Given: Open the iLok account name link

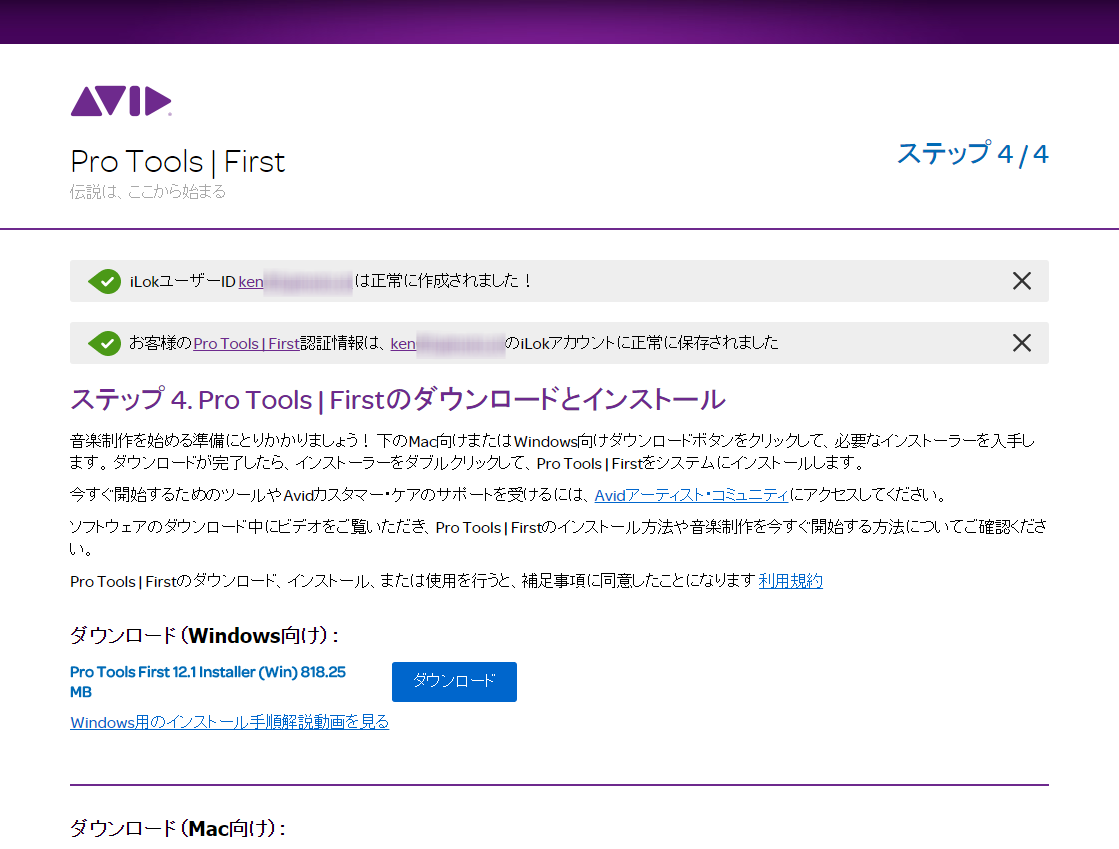Looking at the screenshot, I should pyautogui.click(x=447, y=344).
